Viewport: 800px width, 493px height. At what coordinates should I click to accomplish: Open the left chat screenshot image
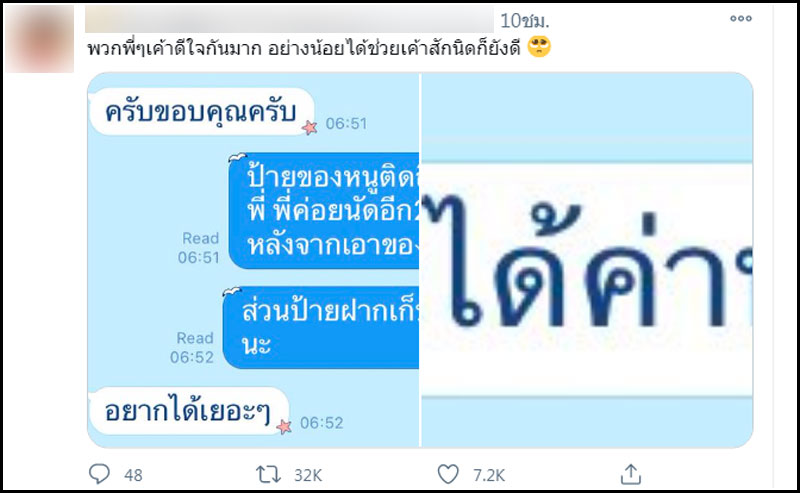(253, 260)
